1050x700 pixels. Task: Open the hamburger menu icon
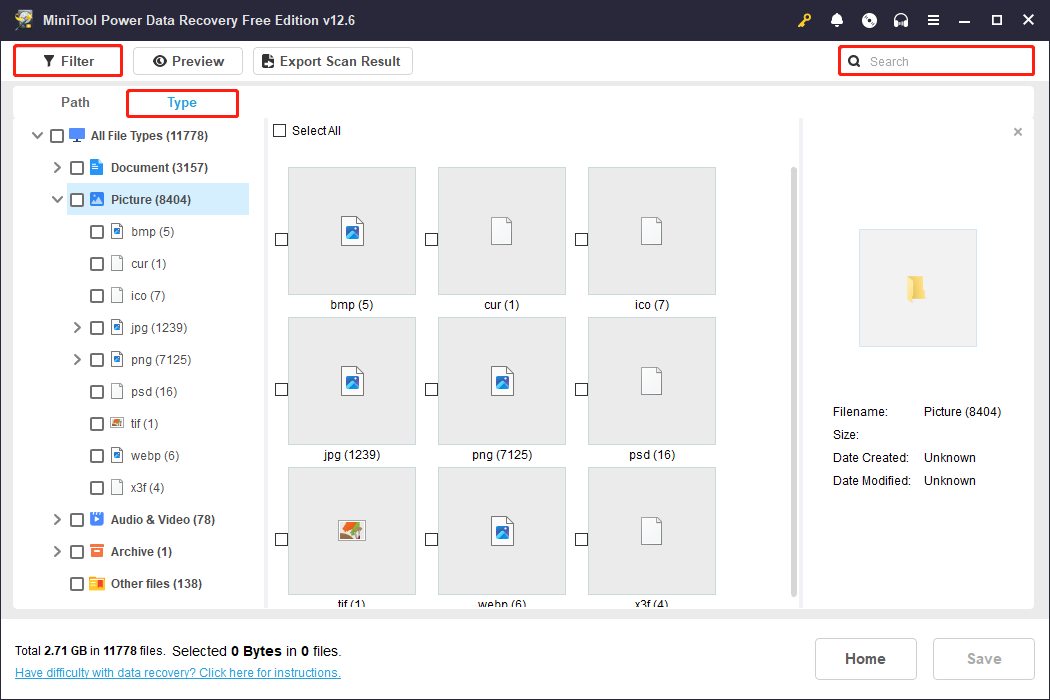933,21
